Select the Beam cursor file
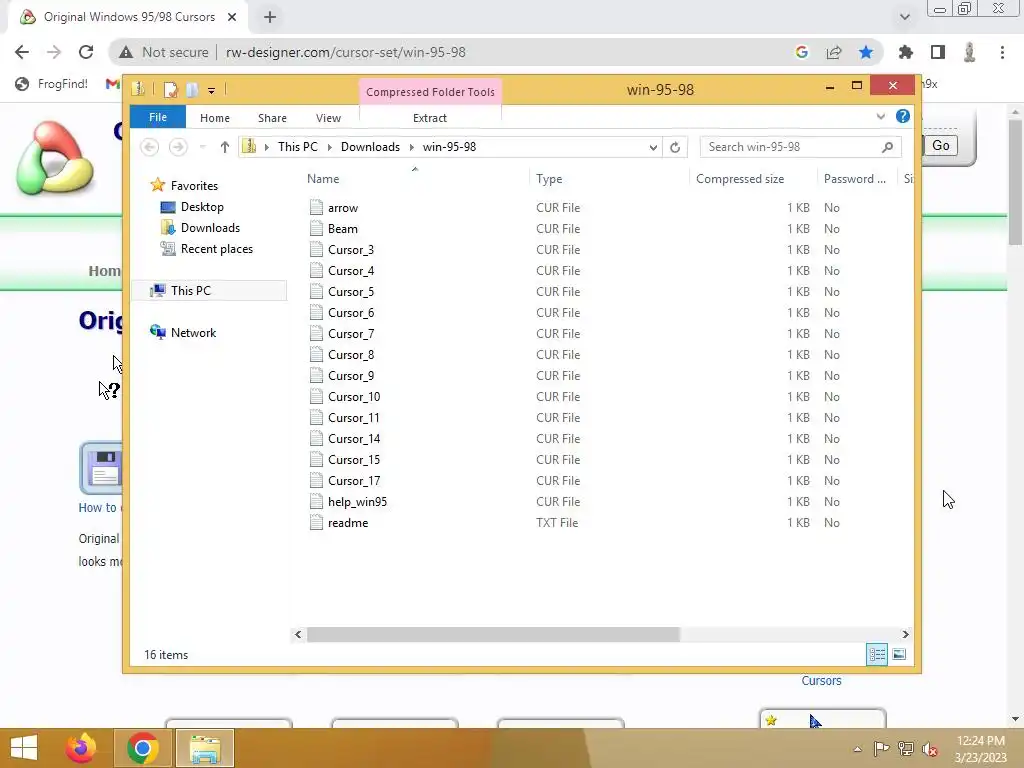This screenshot has height=768, width=1024. click(343, 229)
